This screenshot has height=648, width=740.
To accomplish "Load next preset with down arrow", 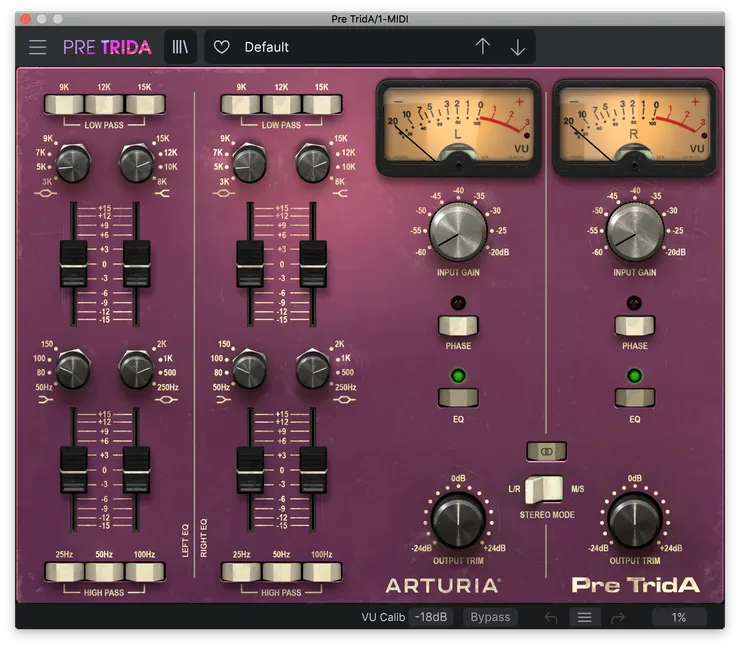I will click(517, 47).
